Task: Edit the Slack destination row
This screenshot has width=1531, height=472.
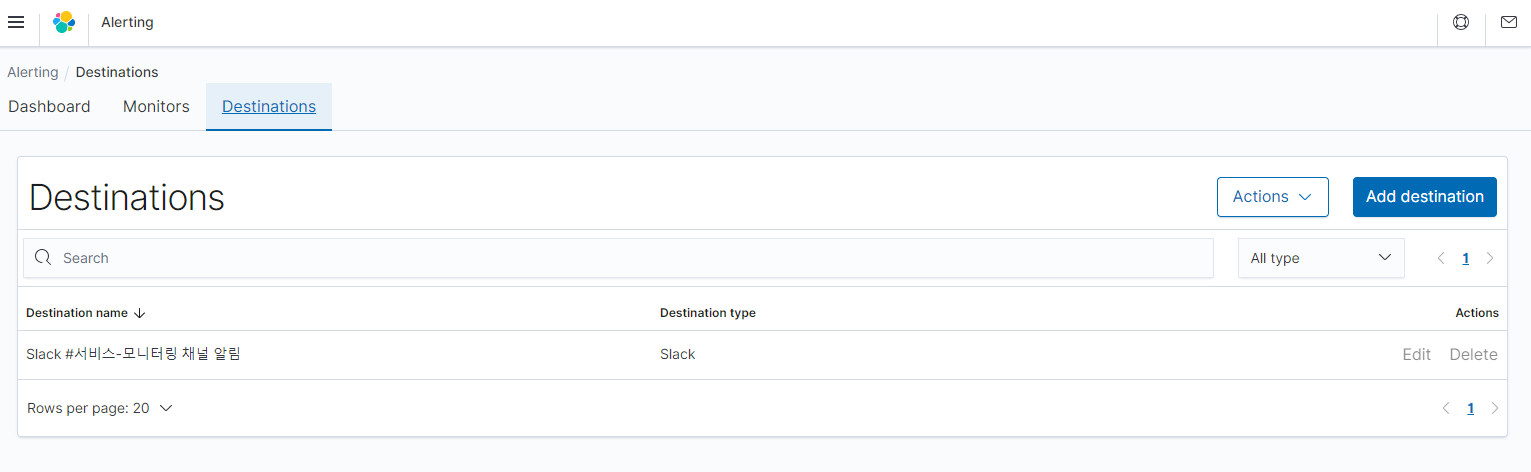Action: (x=1416, y=354)
